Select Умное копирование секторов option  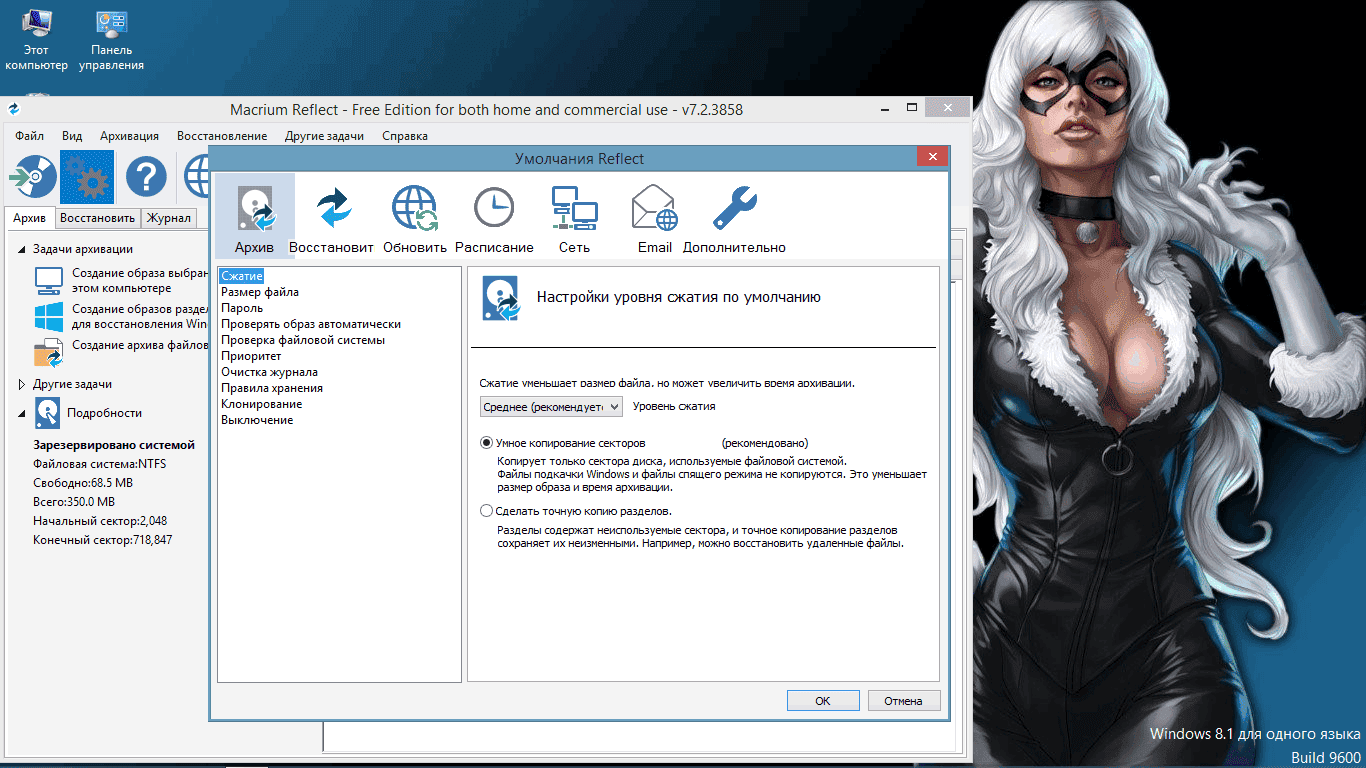(563, 443)
